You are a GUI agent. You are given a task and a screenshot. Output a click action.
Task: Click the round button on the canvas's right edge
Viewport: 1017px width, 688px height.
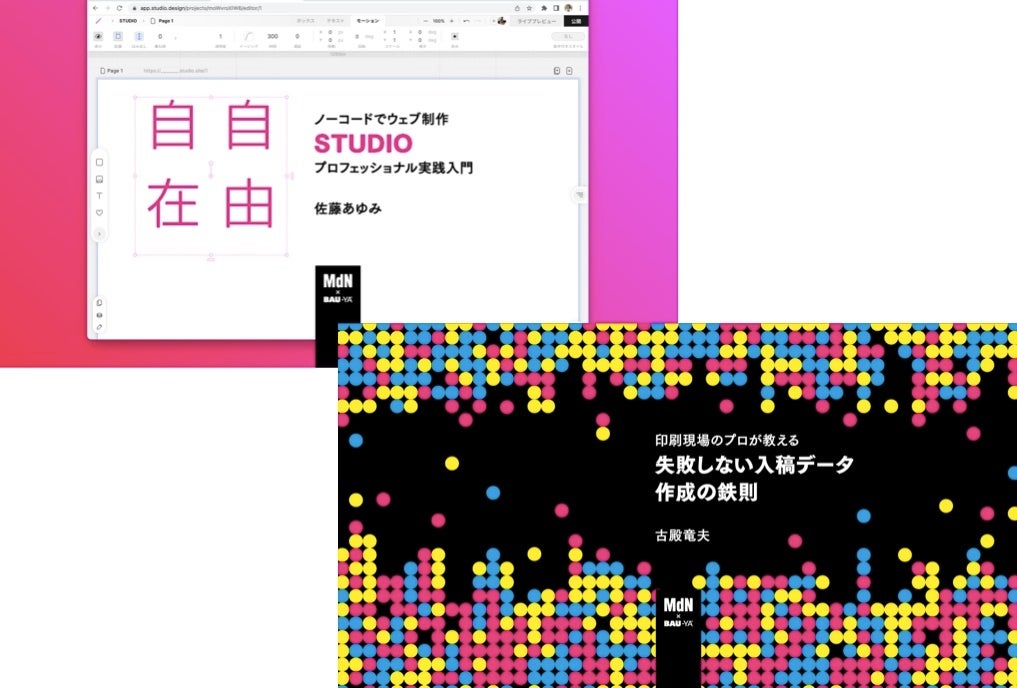pyautogui.click(x=580, y=195)
